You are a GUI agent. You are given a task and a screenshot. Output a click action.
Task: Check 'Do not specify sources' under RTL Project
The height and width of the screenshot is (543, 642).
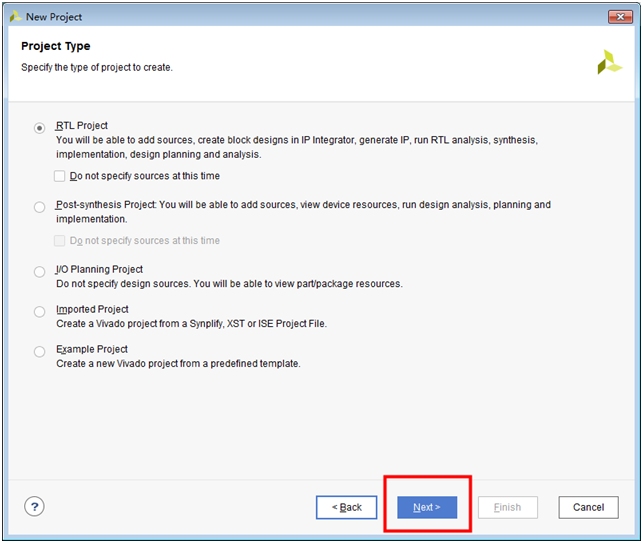click(59, 176)
